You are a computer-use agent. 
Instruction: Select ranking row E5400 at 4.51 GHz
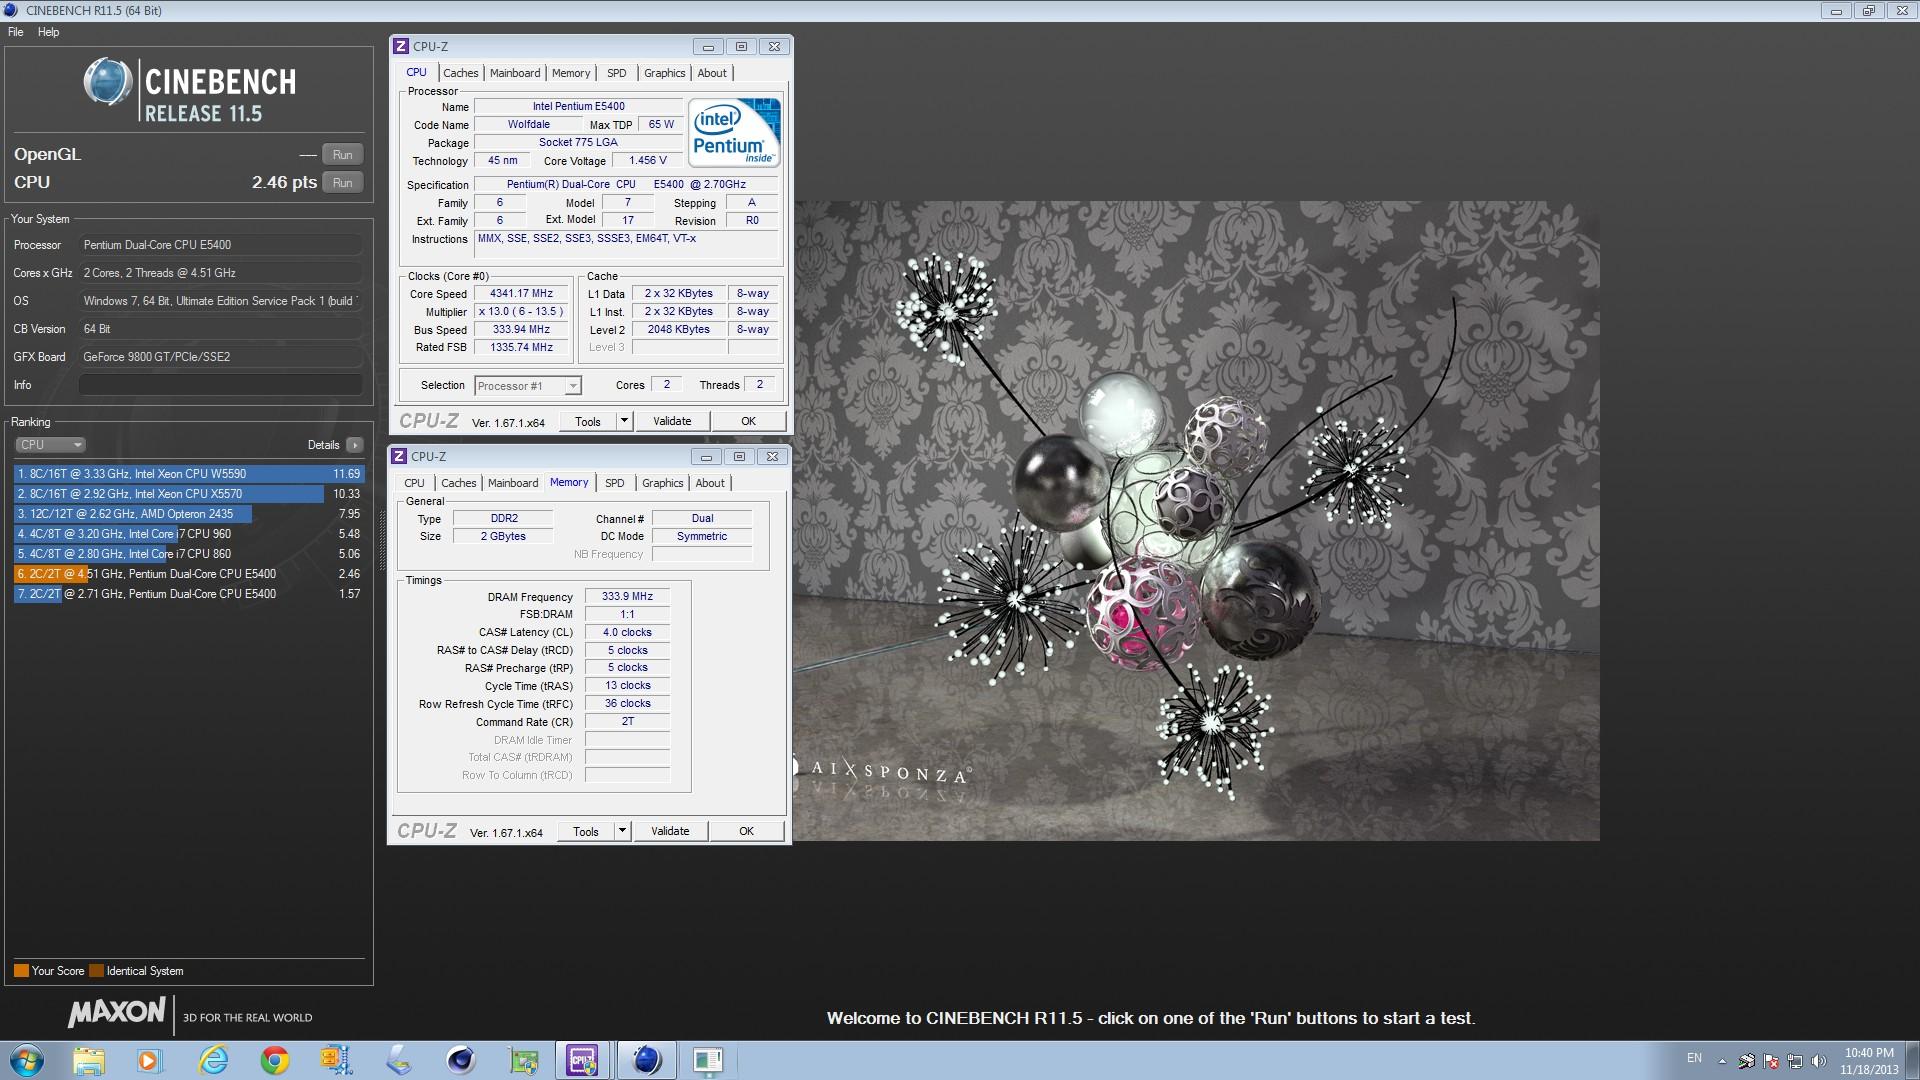pyautogui.click(x=189, y=574)
